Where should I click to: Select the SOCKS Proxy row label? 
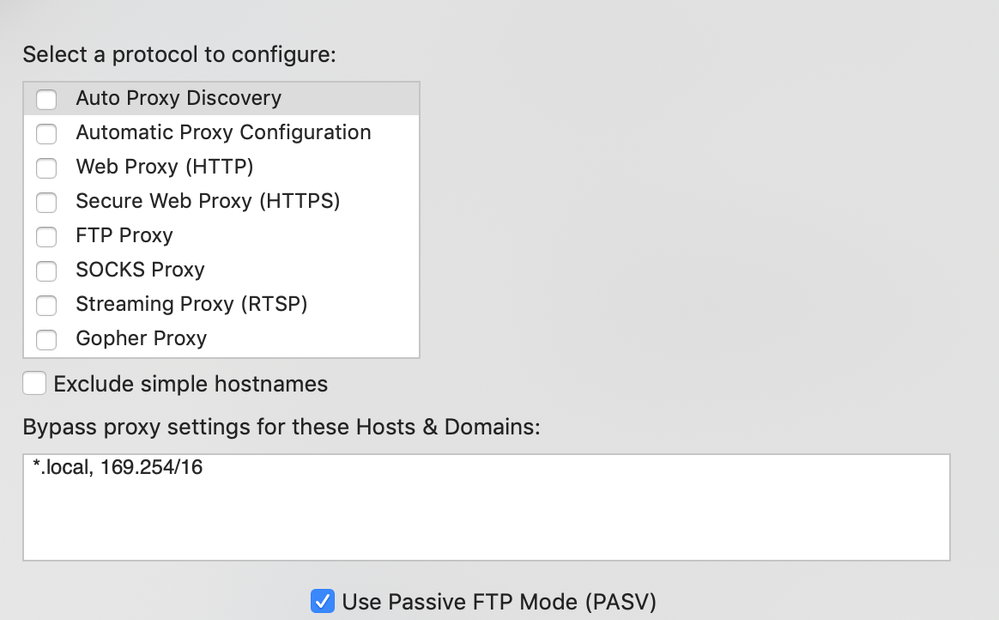click(x=140, y=270)
